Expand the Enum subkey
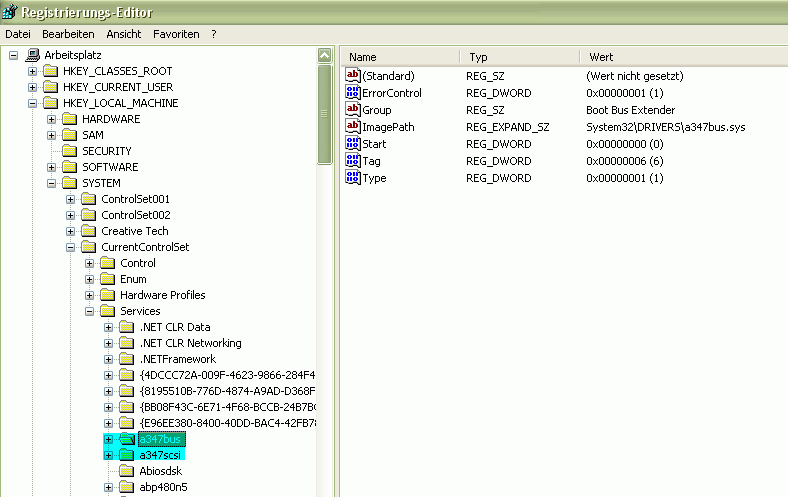The image size is (788, 497). pyautogui.click(x=90, y=279)
